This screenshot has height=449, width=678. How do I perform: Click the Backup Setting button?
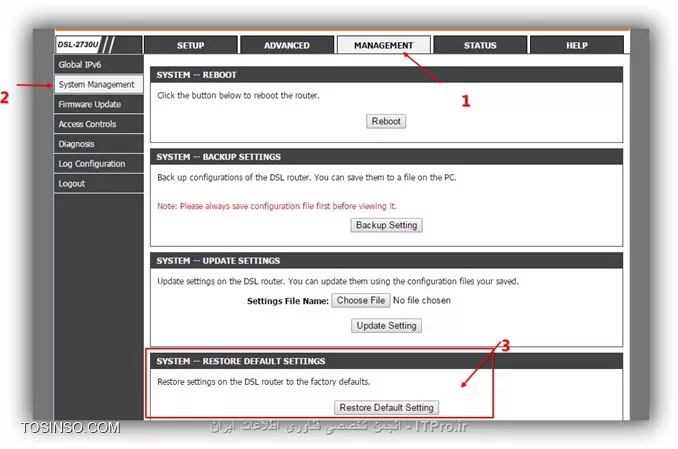click(387, 225)
